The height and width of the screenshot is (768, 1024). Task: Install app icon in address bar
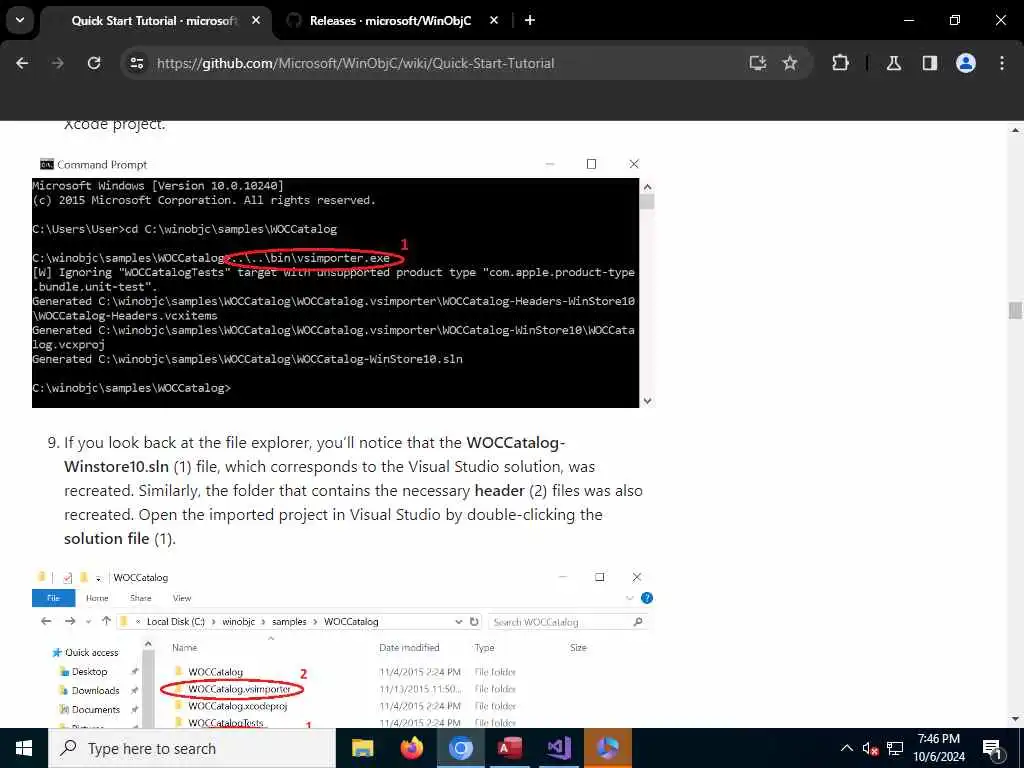[x=758, y=63]
